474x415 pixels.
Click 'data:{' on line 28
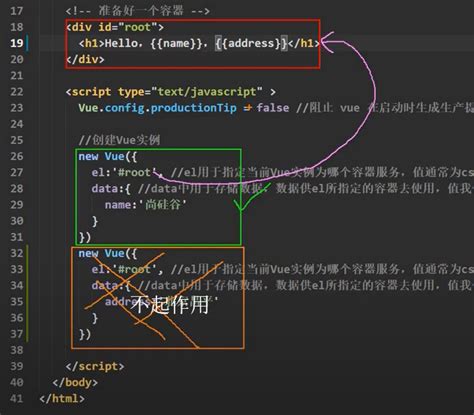[x=111, y=189]
